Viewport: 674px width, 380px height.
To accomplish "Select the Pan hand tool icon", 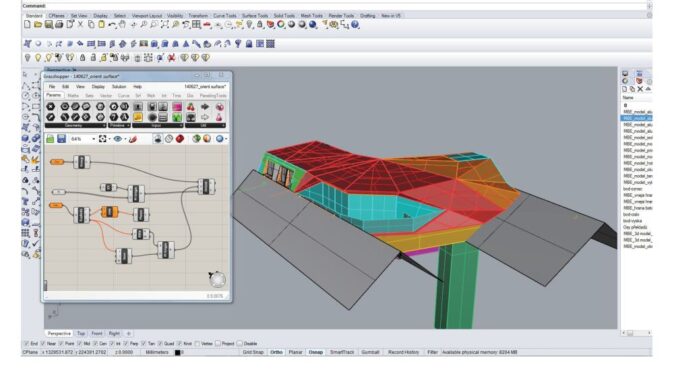I will pos(123,25).
